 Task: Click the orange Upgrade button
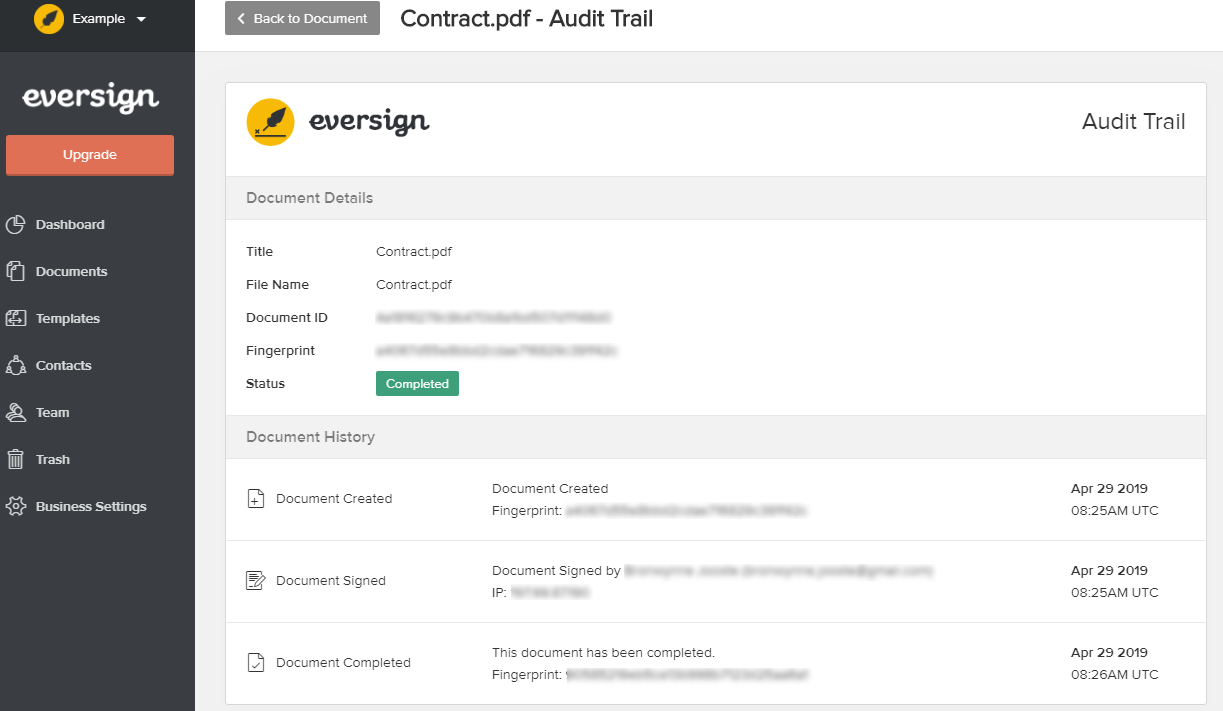tap(90, 155)
